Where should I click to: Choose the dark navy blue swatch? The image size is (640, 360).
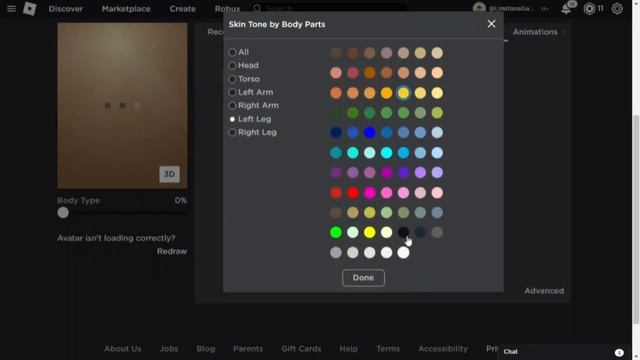pos(336,133)
